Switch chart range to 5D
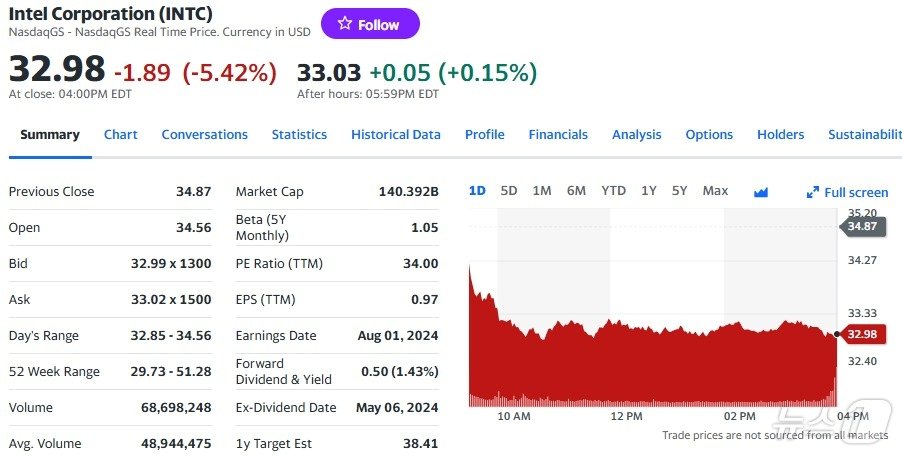 pos(509,191)
